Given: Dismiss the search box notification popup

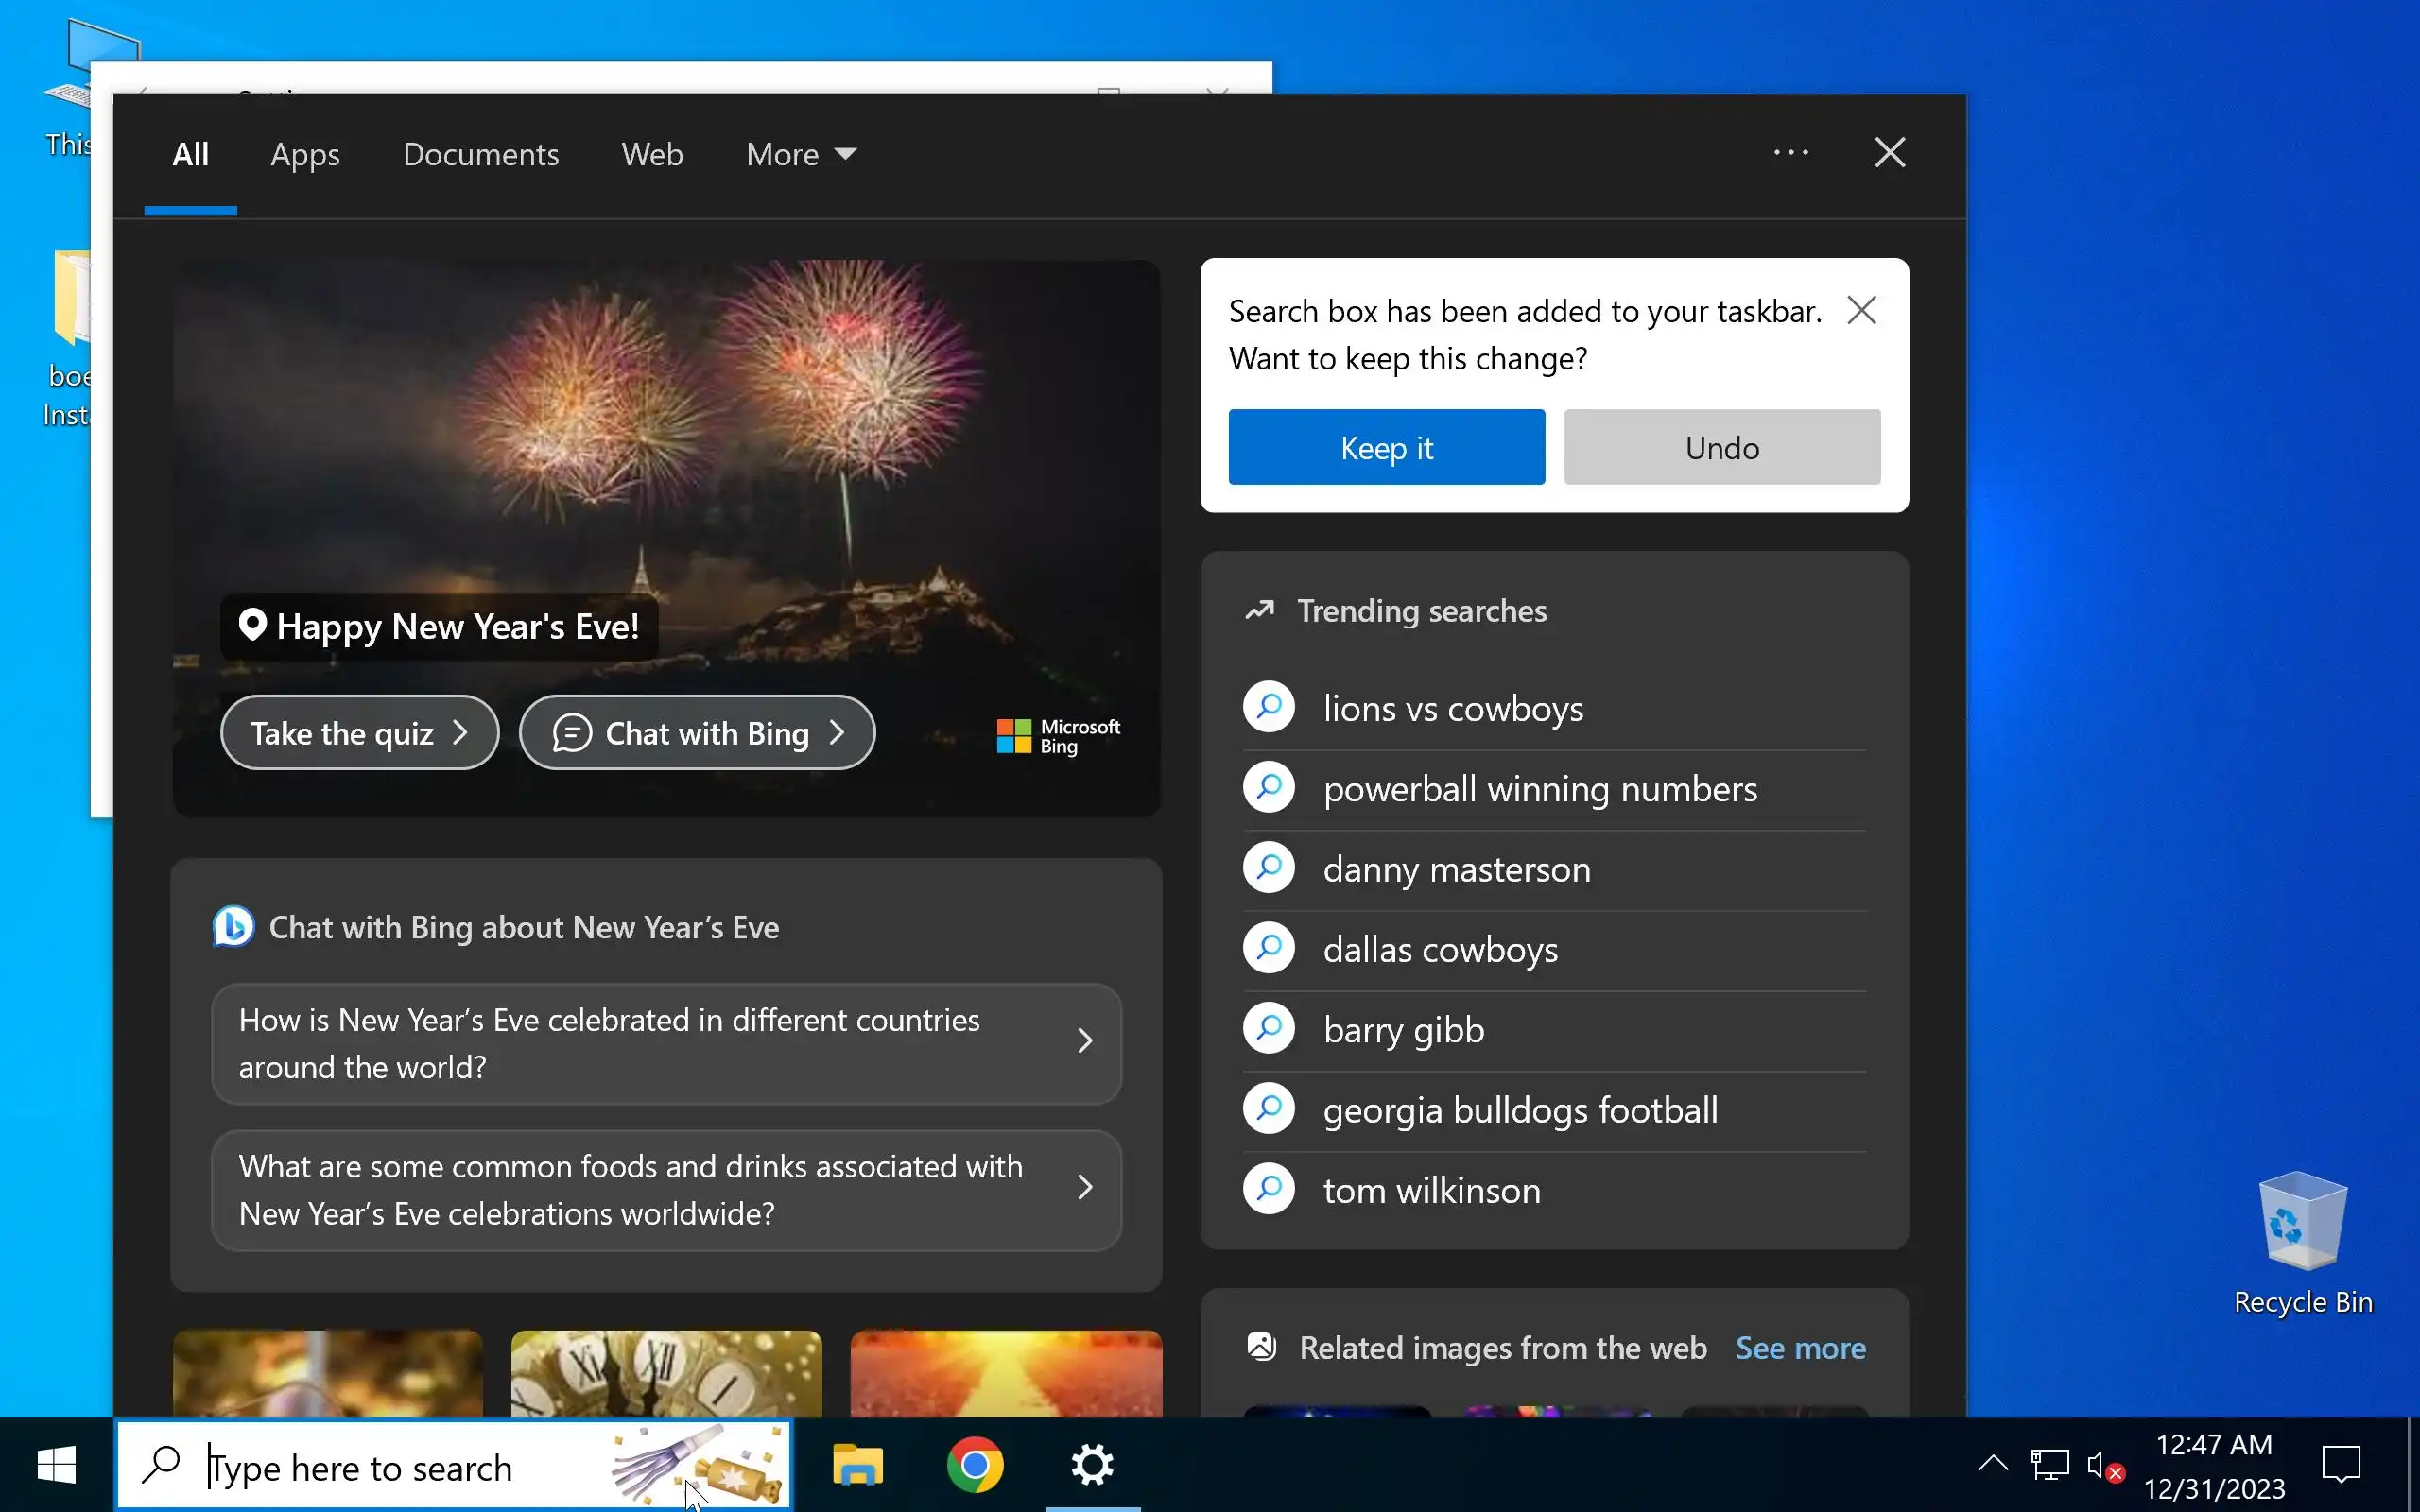Looking at the screenshot, I should [x=1861, y=310].
